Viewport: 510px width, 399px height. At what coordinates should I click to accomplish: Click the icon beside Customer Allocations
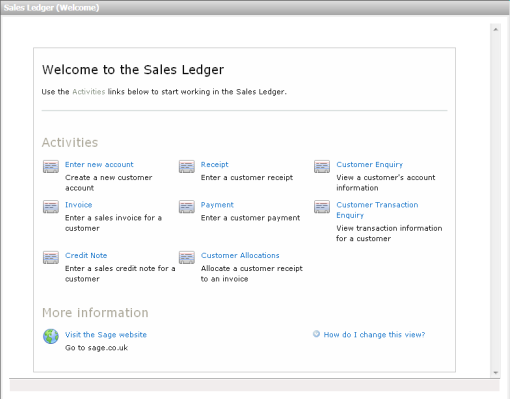187,257
